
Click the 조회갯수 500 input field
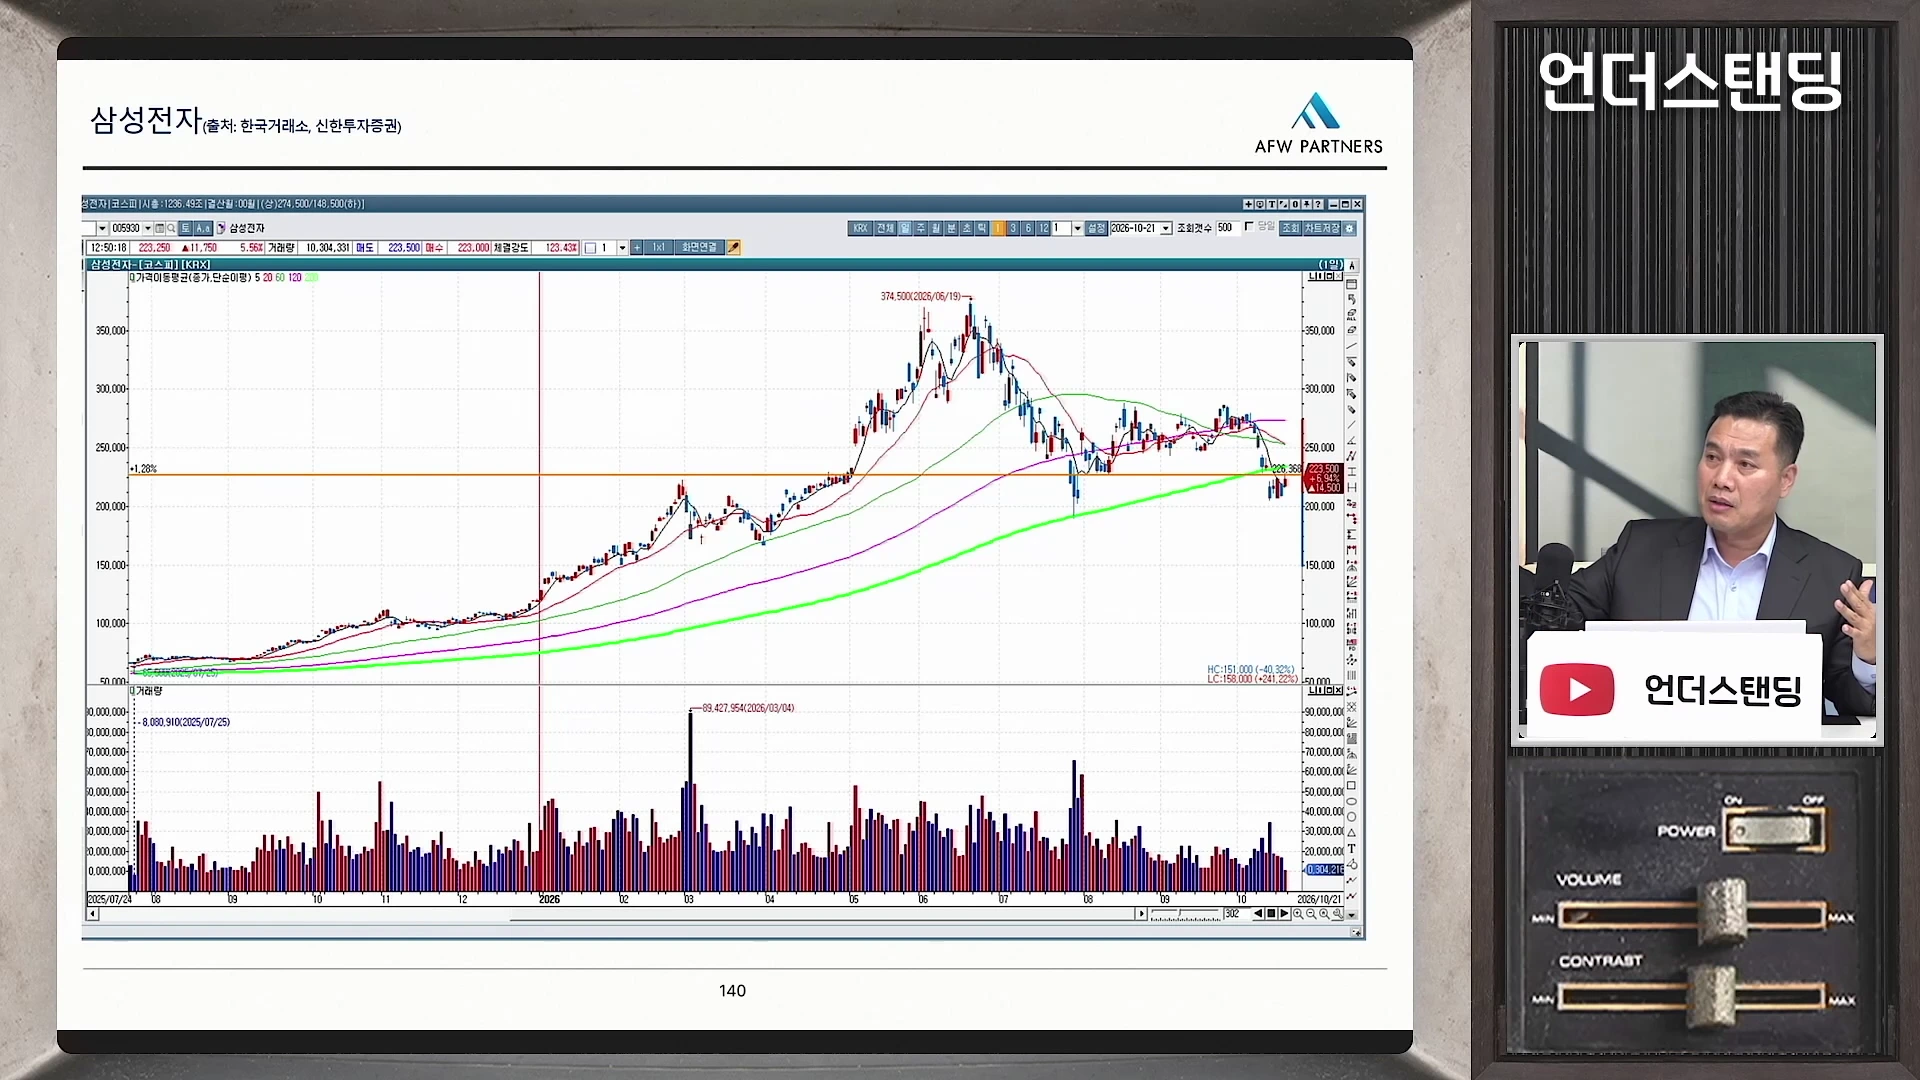point(1228,228)
